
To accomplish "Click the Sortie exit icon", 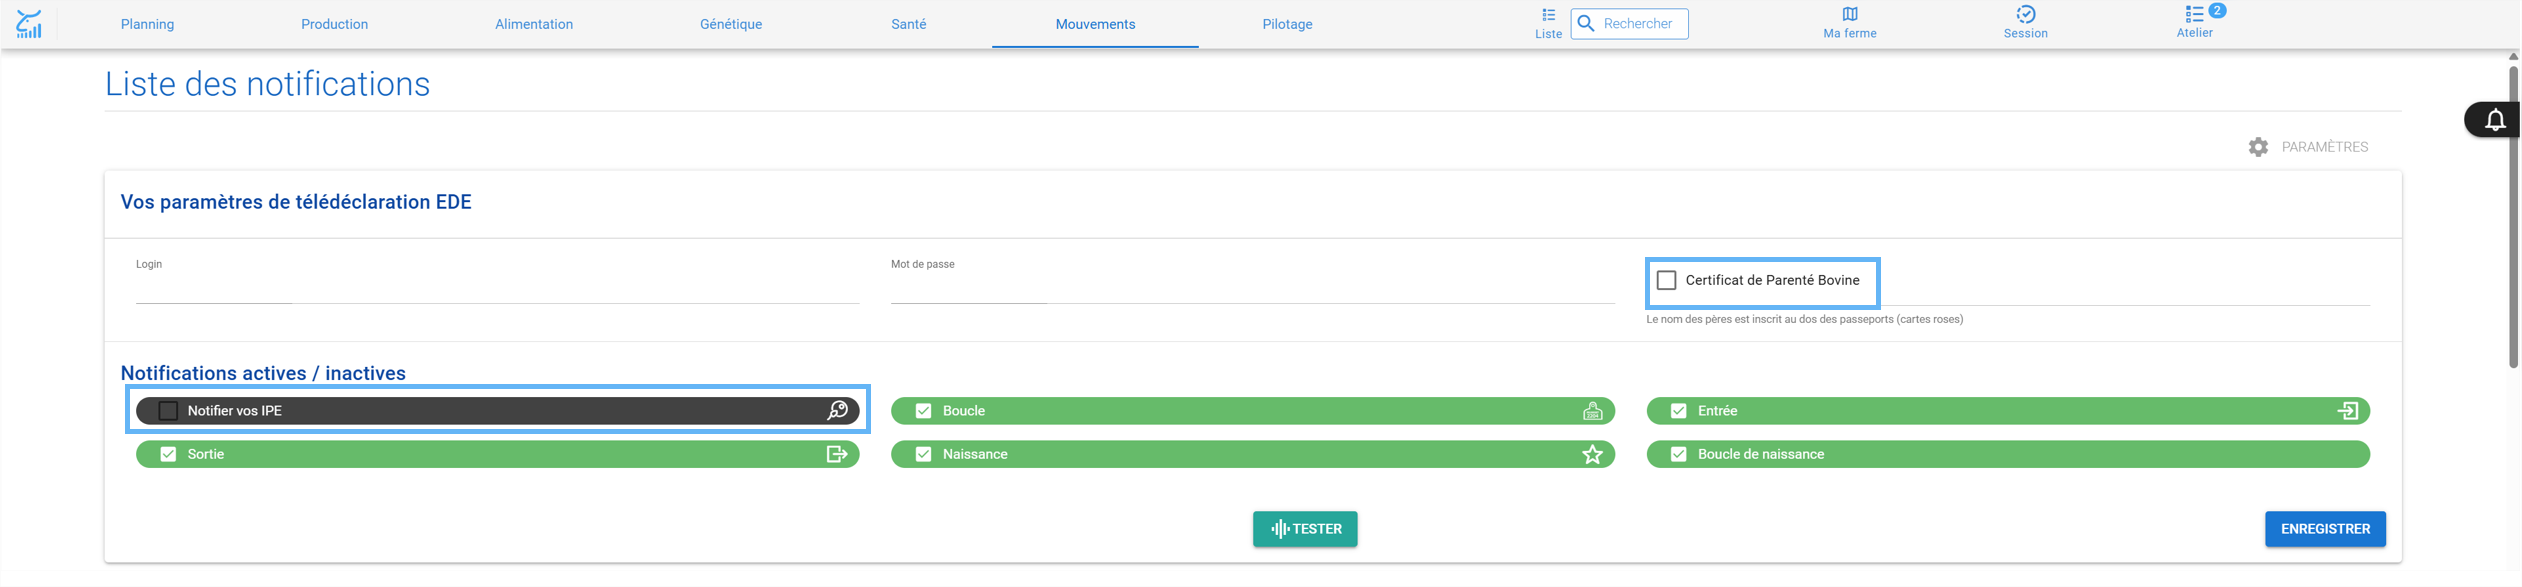I will pos(837,454).
